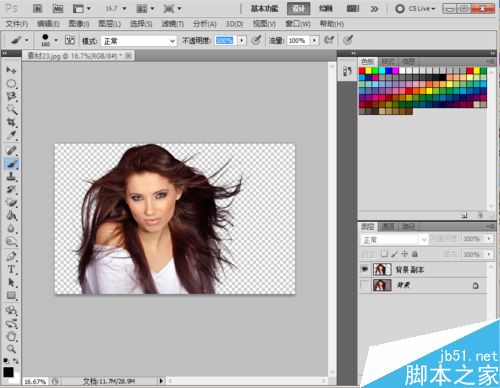Click the foreground color black swatch
The width and height of the screenshot is (500, 388).
point(8,372)
